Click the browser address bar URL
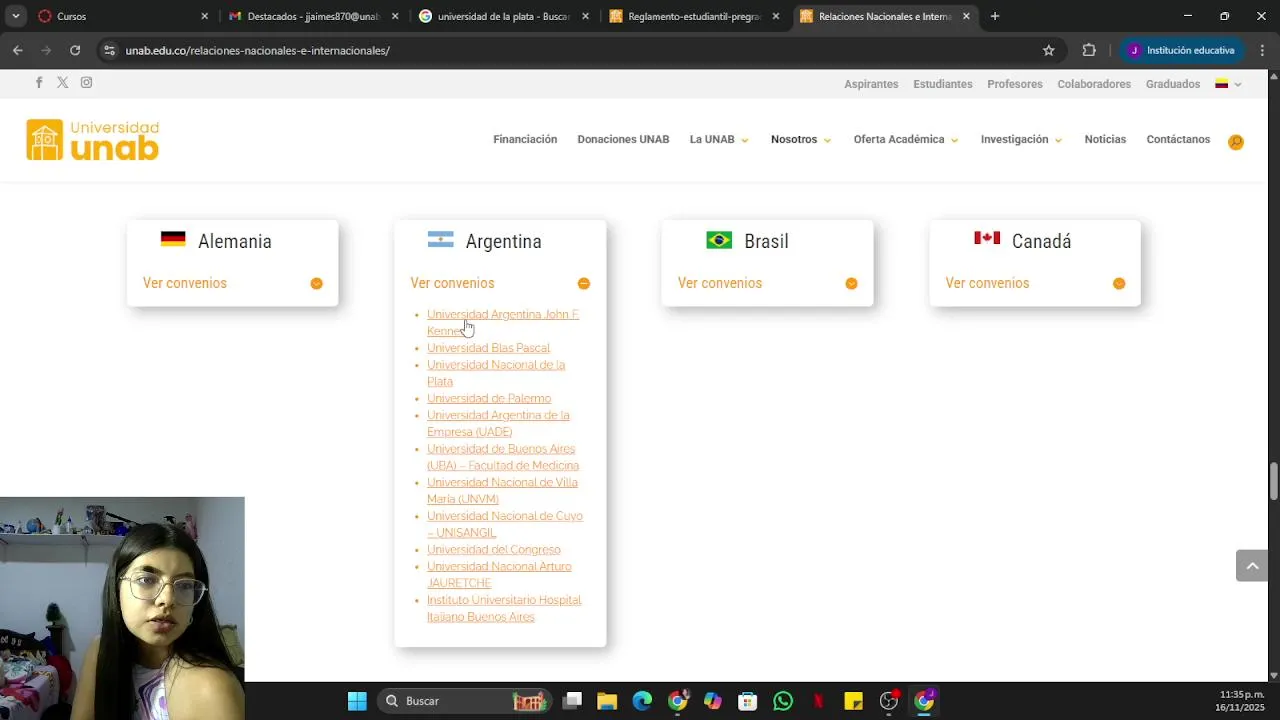This screenshot has width=1280, height=720. click(x=257, y=50)
